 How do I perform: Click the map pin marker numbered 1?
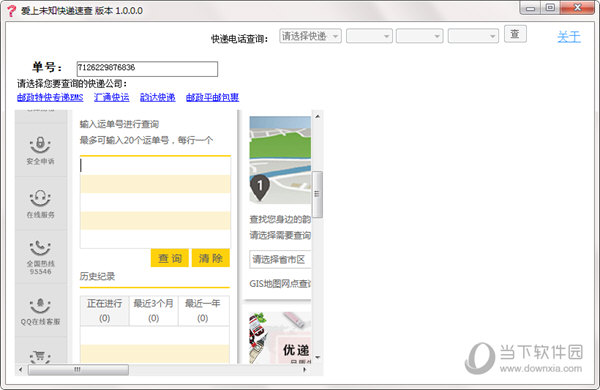tap(260, 187)
